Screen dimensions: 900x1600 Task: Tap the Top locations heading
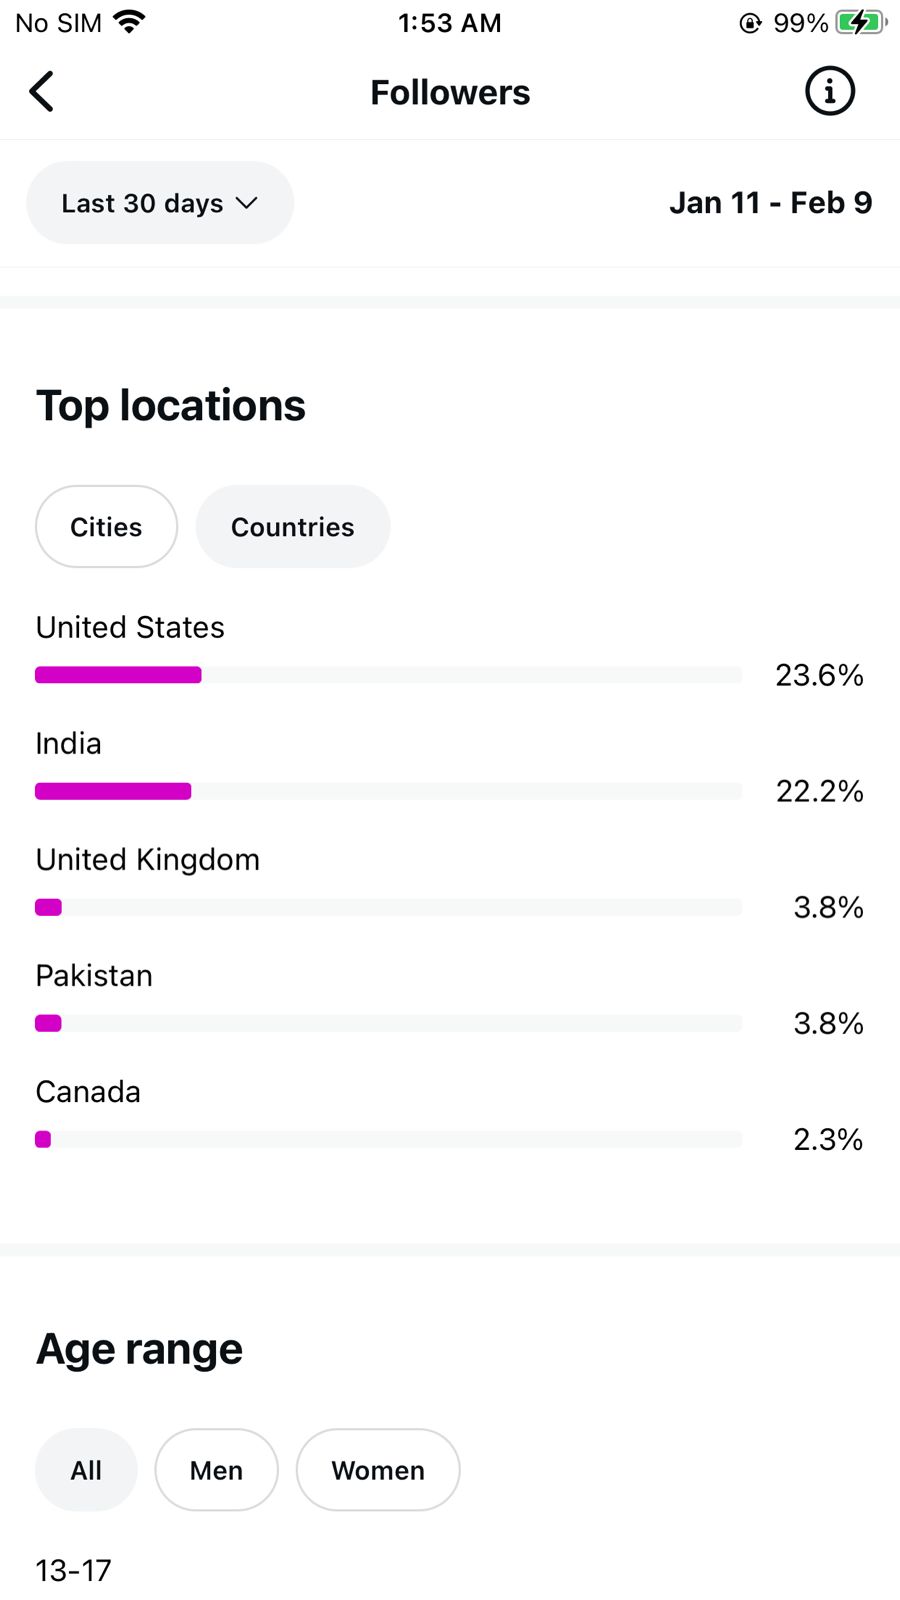(x=171, y=406)
